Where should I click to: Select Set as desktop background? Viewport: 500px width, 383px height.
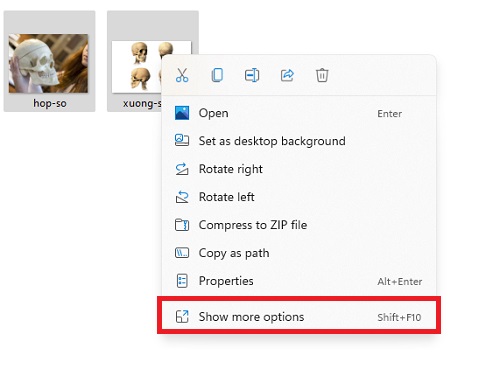coord(299,141)
